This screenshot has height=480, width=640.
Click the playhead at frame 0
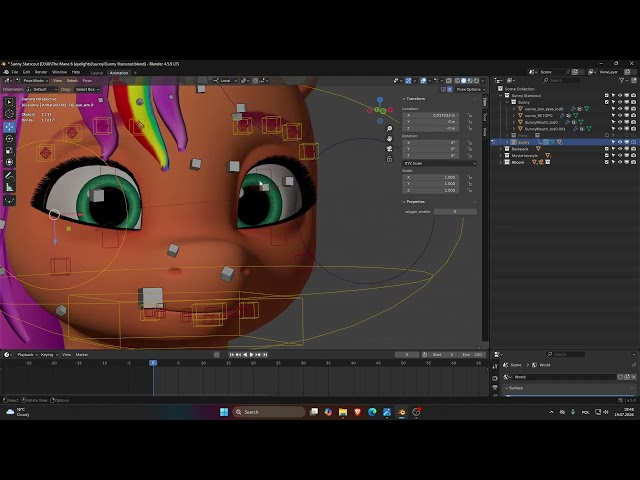(x=153, y=363)
